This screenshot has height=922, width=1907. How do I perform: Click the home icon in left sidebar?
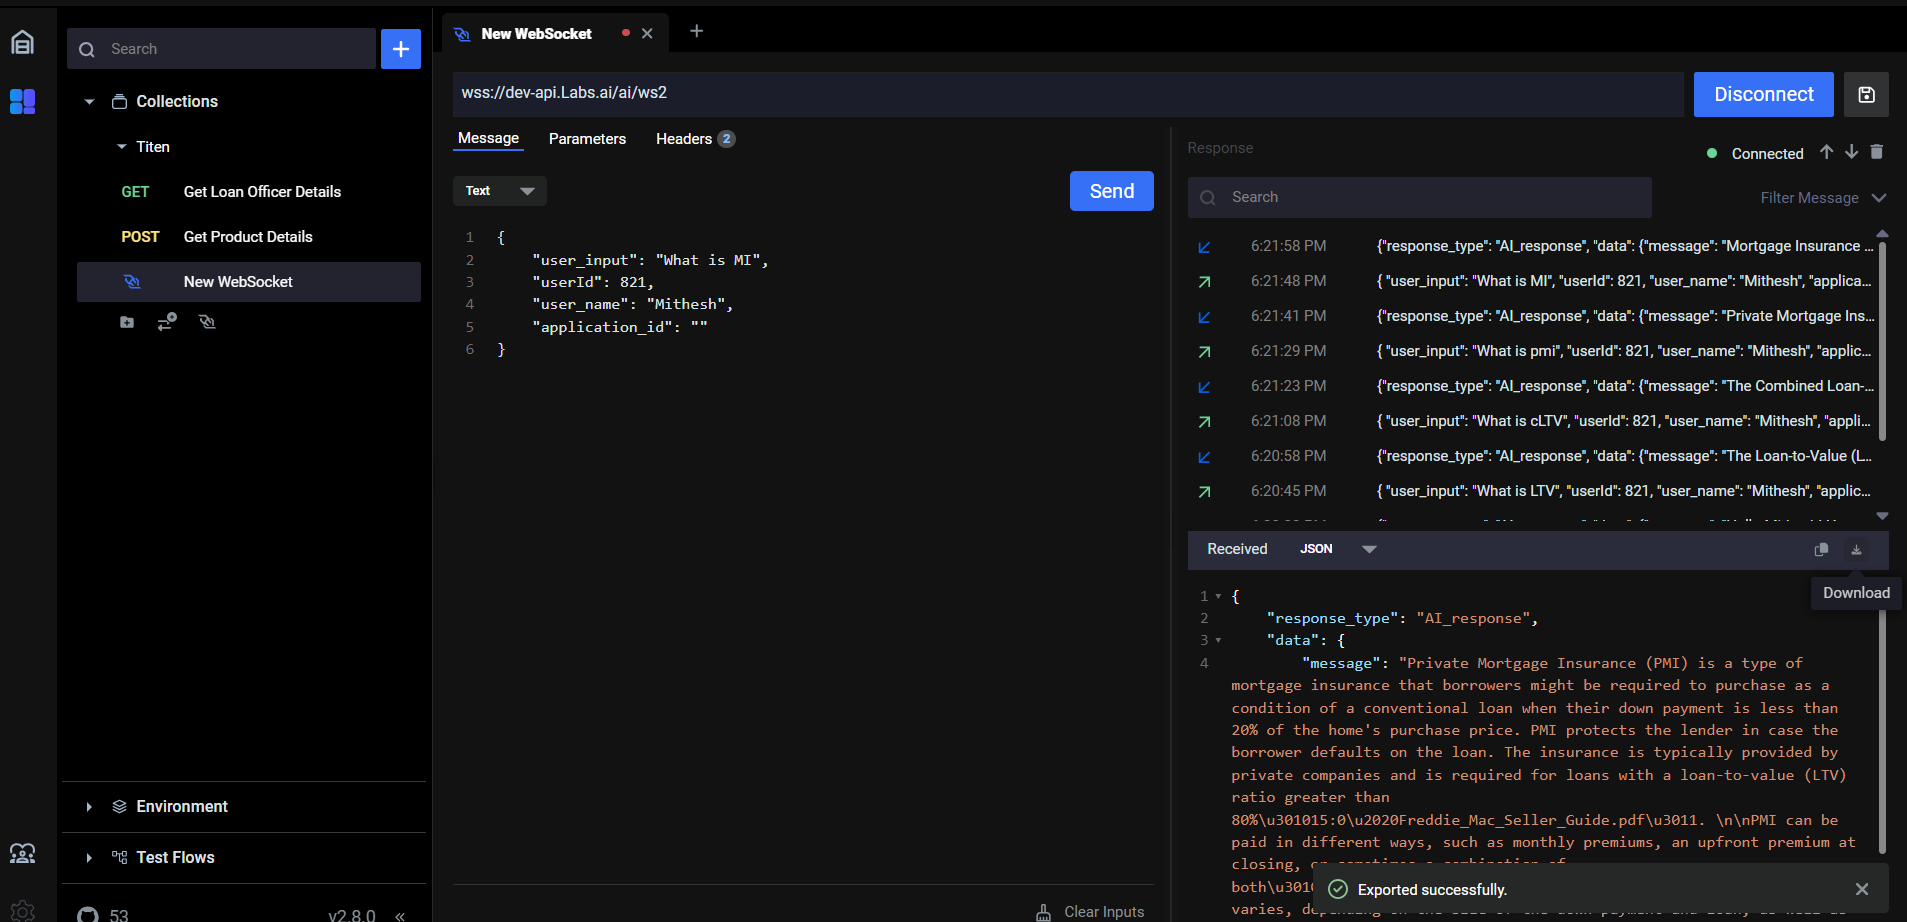click(22, 42)
